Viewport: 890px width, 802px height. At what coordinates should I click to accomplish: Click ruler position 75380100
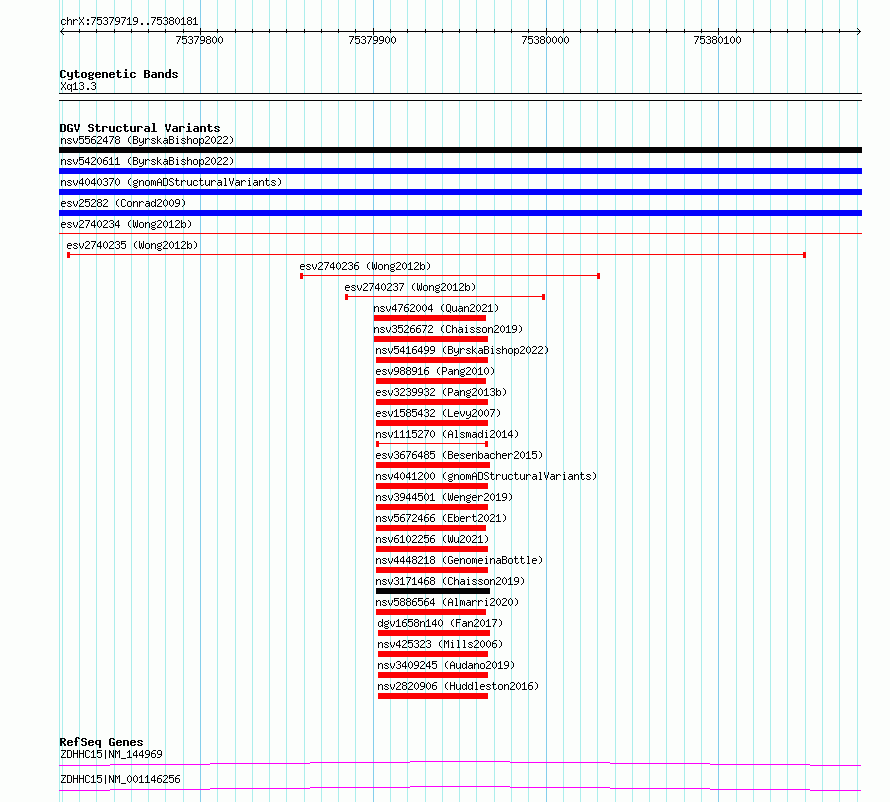[717, 40]
